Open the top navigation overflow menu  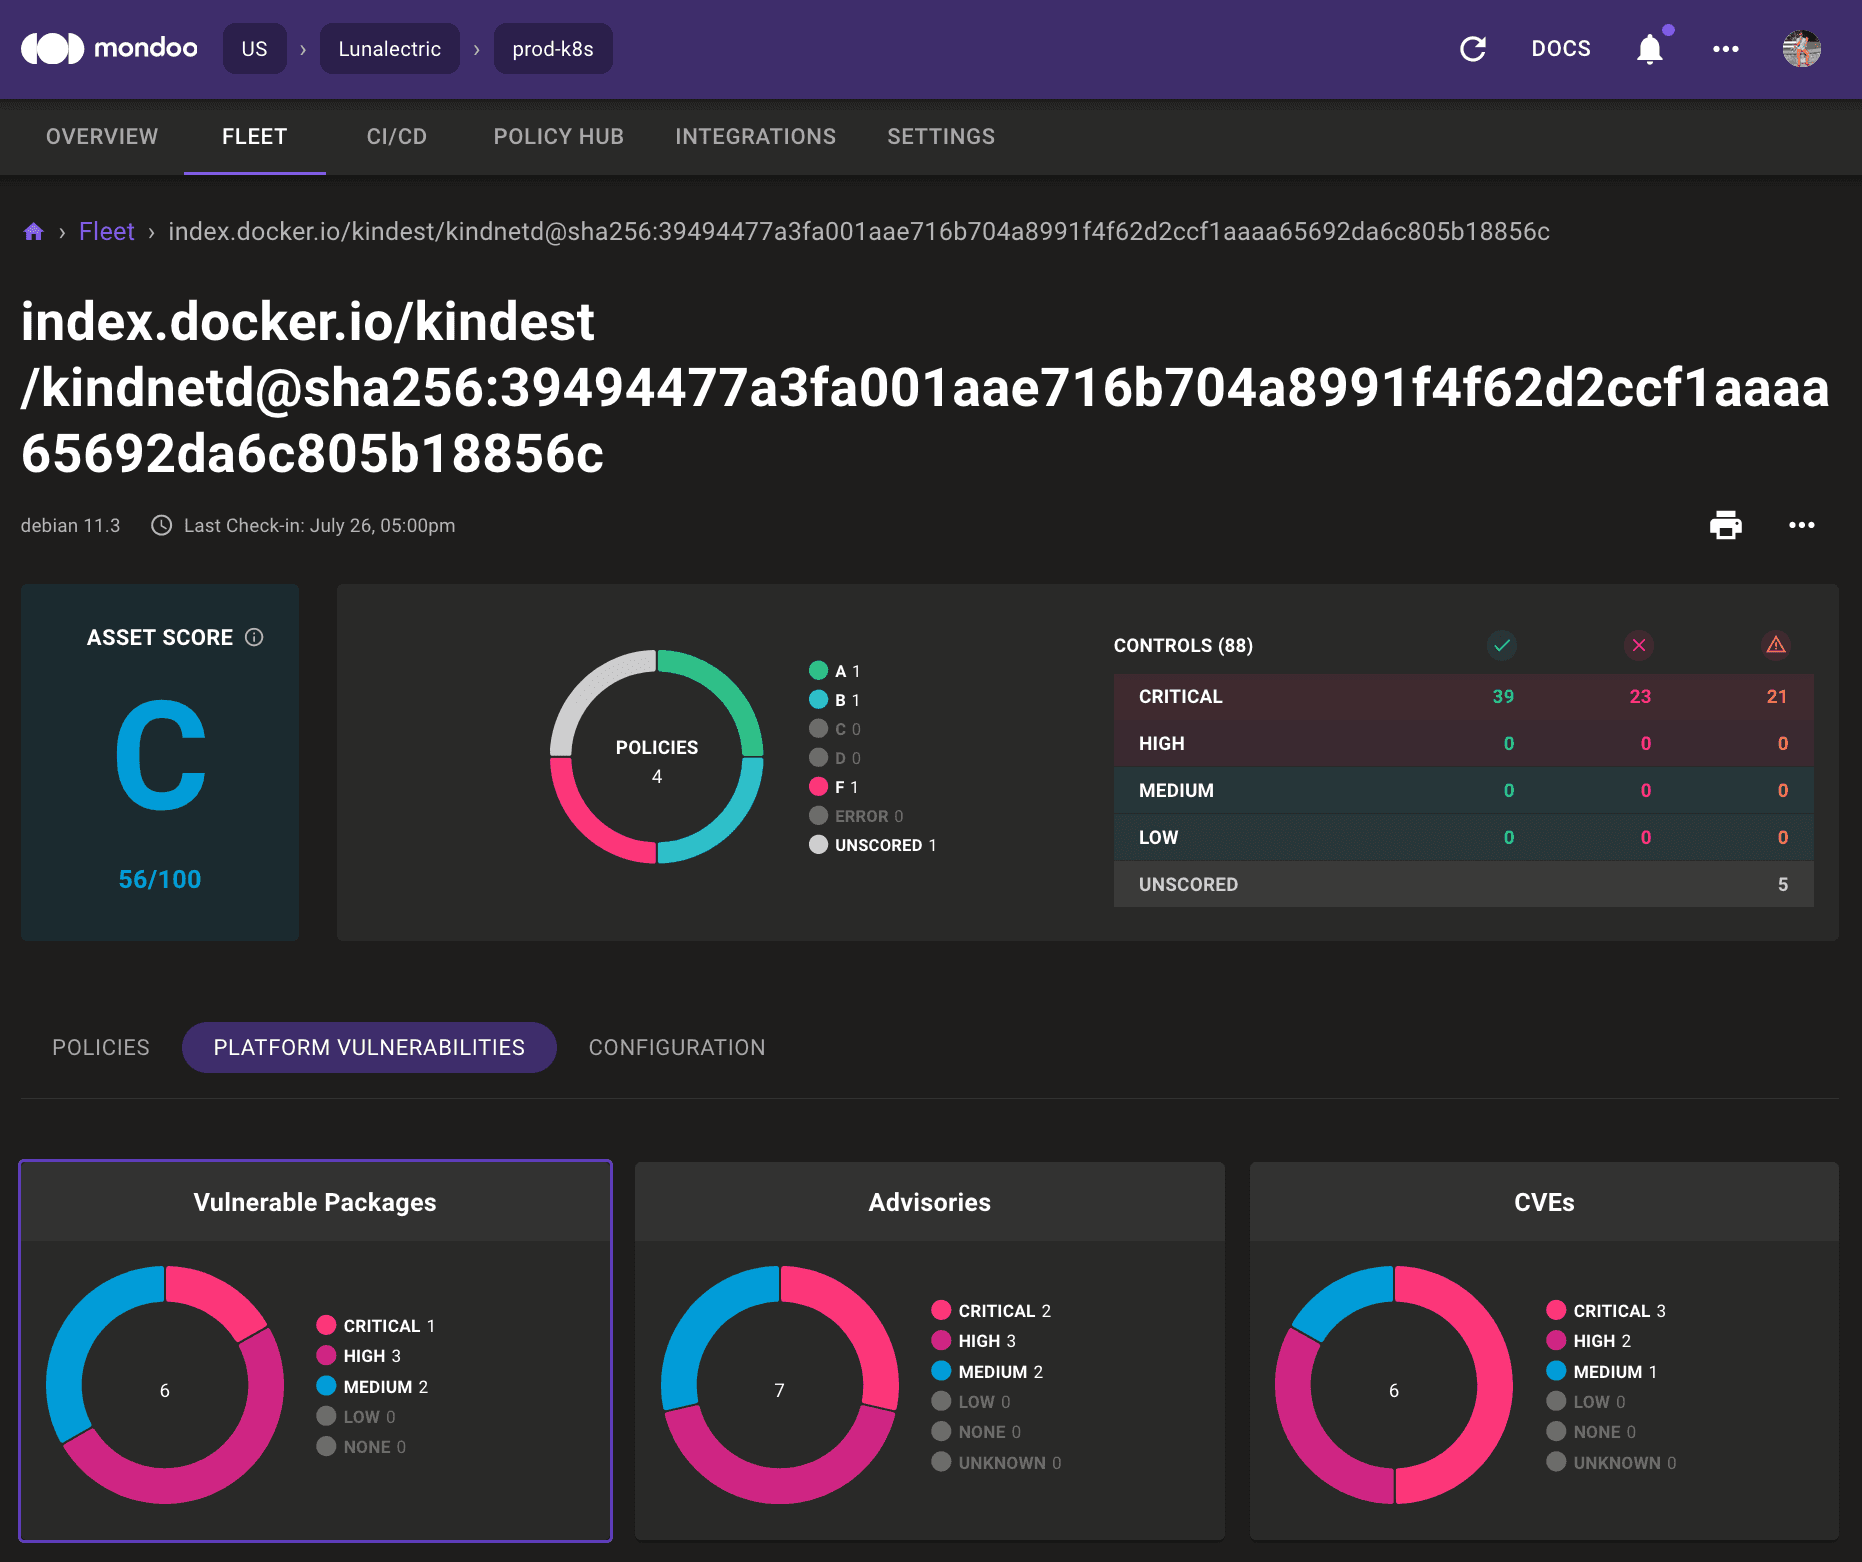1726,48
